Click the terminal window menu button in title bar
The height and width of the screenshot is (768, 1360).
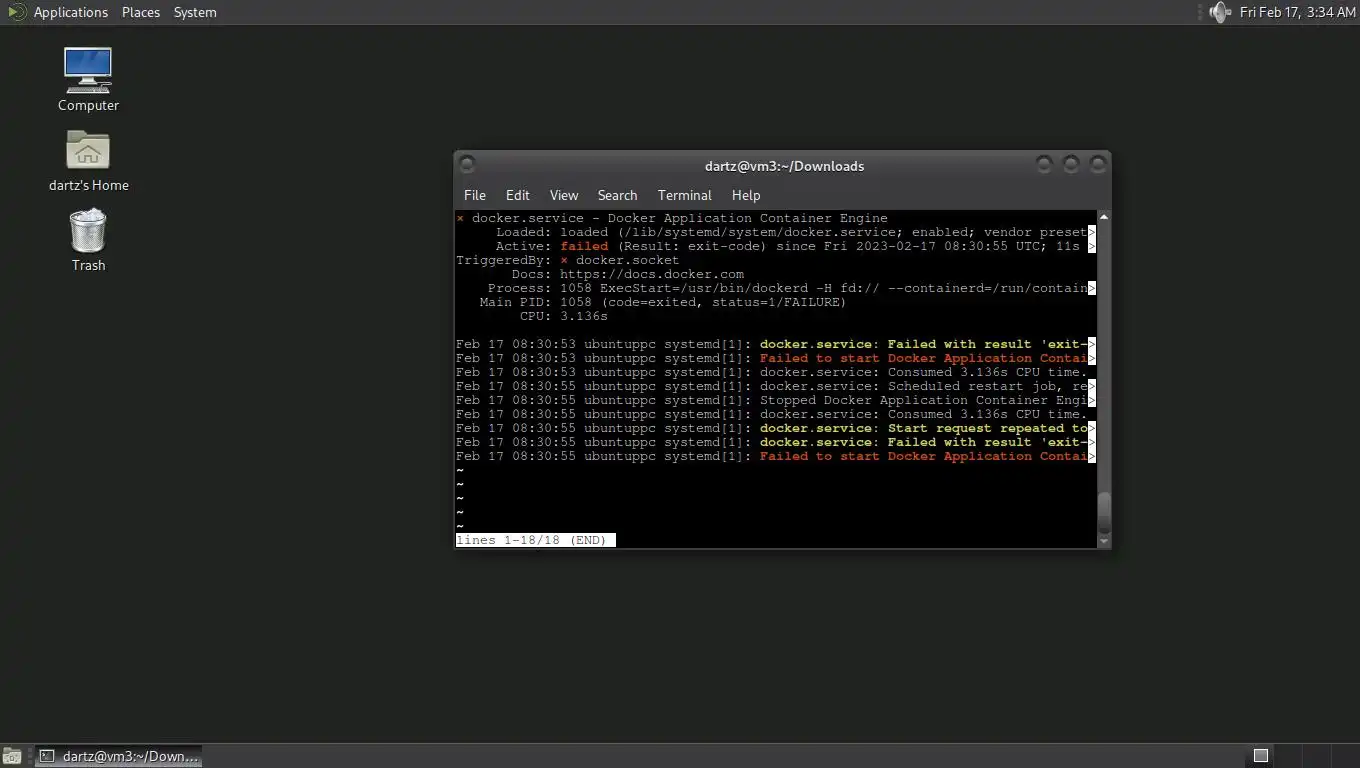point(467,165)
